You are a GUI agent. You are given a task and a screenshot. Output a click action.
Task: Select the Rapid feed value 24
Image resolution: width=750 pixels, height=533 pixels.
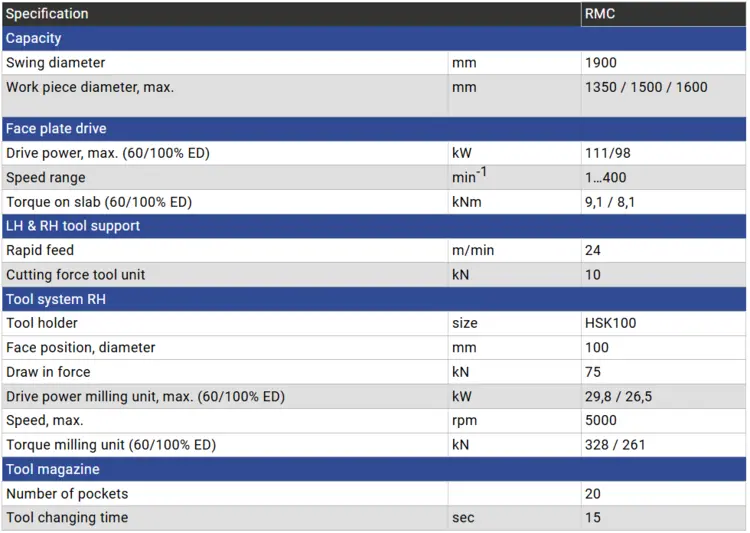pyautogui.click(x=593, y=250)
